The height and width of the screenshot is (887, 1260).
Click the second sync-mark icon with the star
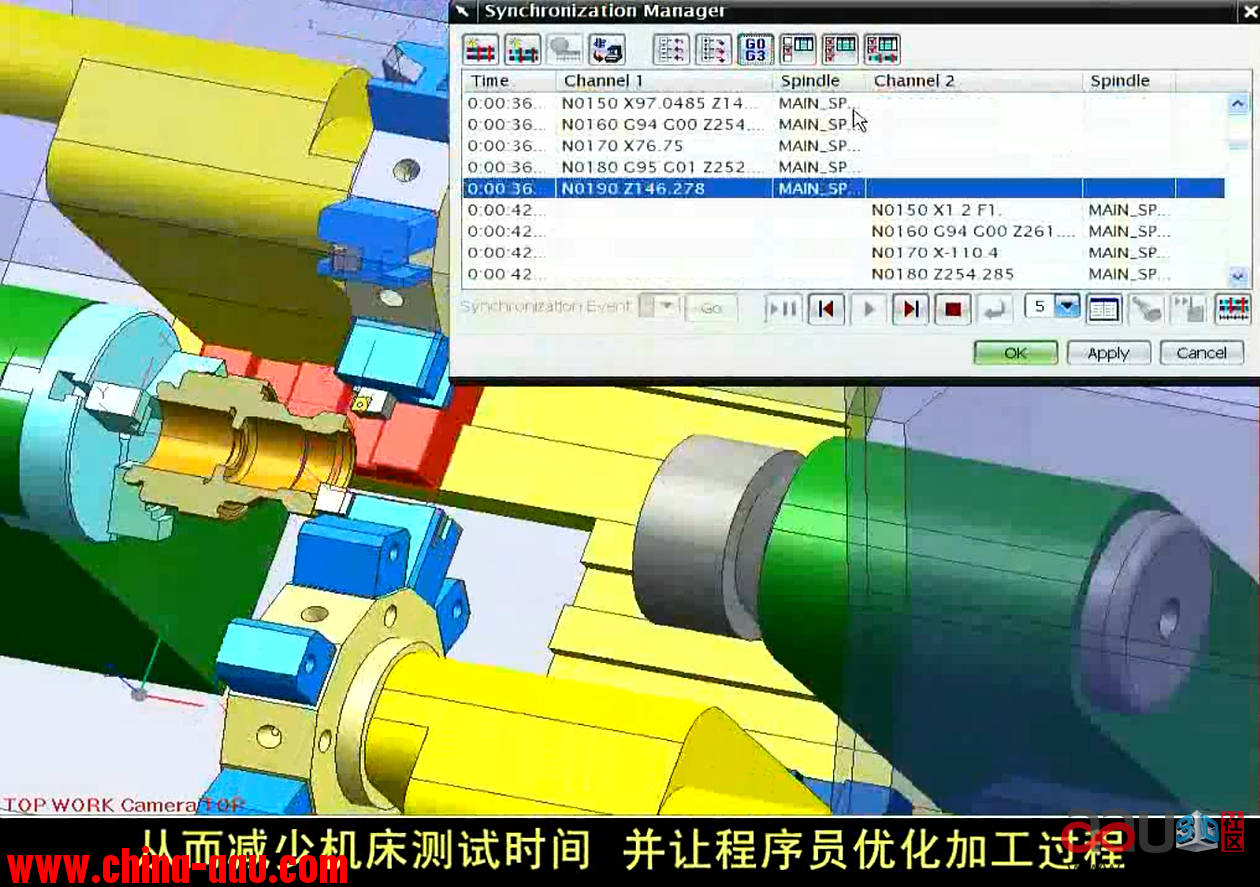pos(522,49)
